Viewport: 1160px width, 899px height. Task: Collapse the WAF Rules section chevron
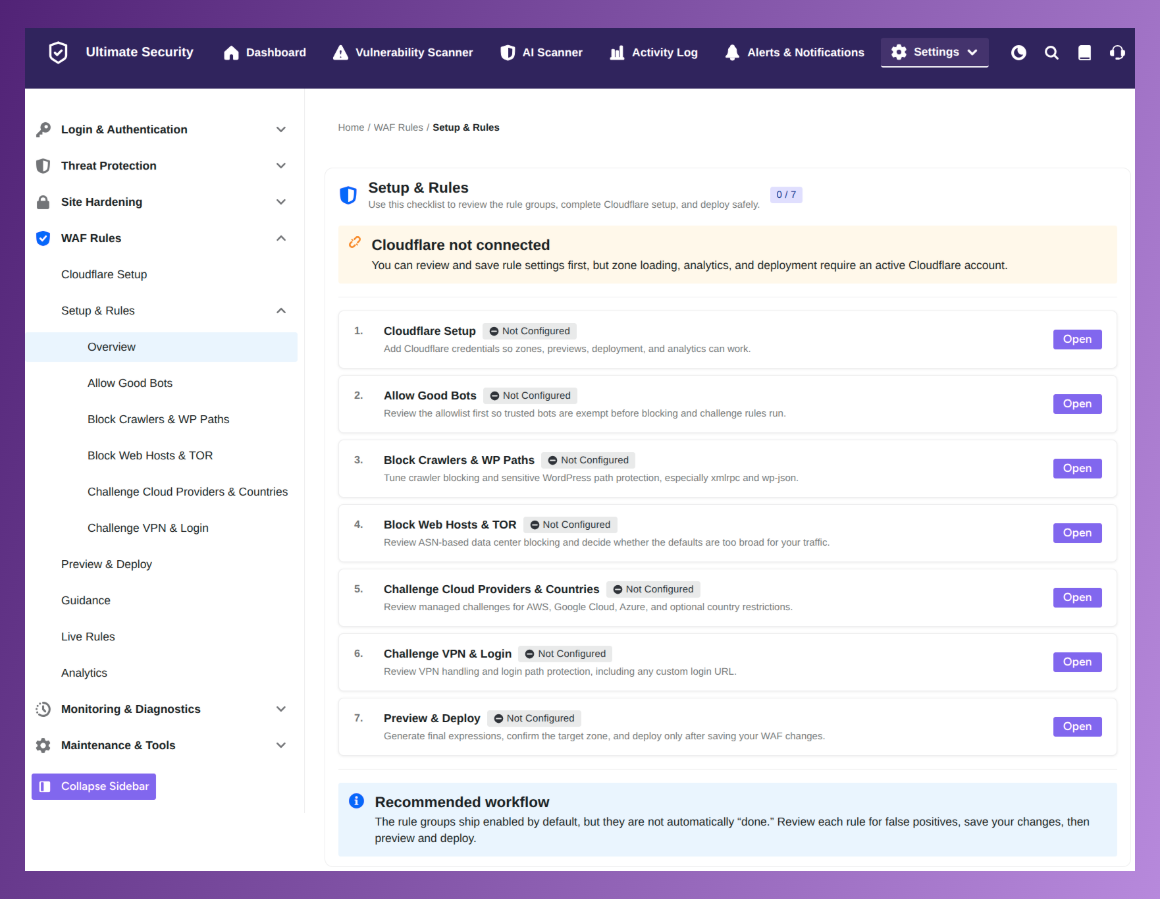point(281,238)
